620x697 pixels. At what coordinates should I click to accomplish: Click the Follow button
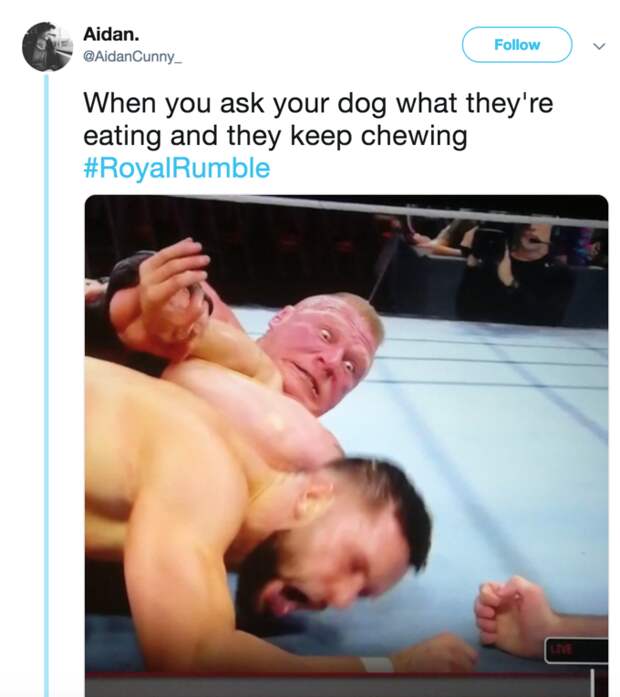coord(517,45)
